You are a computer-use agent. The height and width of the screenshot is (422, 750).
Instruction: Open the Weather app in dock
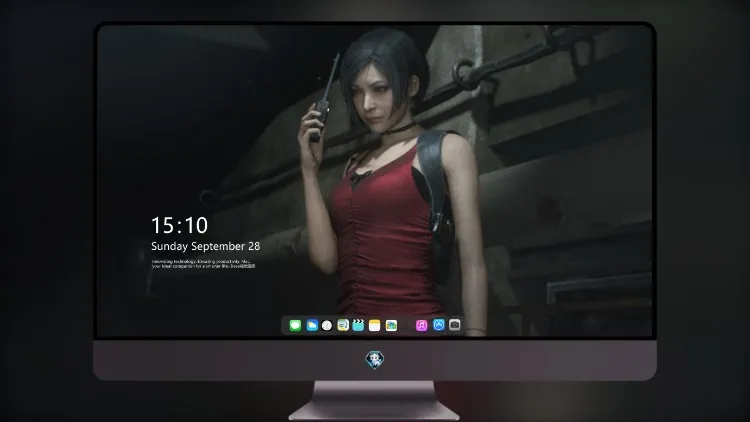click(312, 325)
